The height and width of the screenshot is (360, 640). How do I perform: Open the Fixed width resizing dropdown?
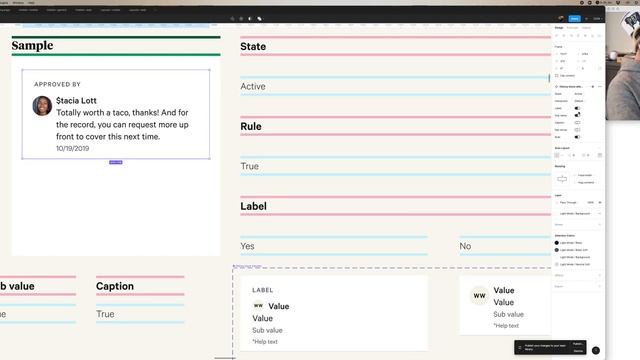tap(585, 175)
